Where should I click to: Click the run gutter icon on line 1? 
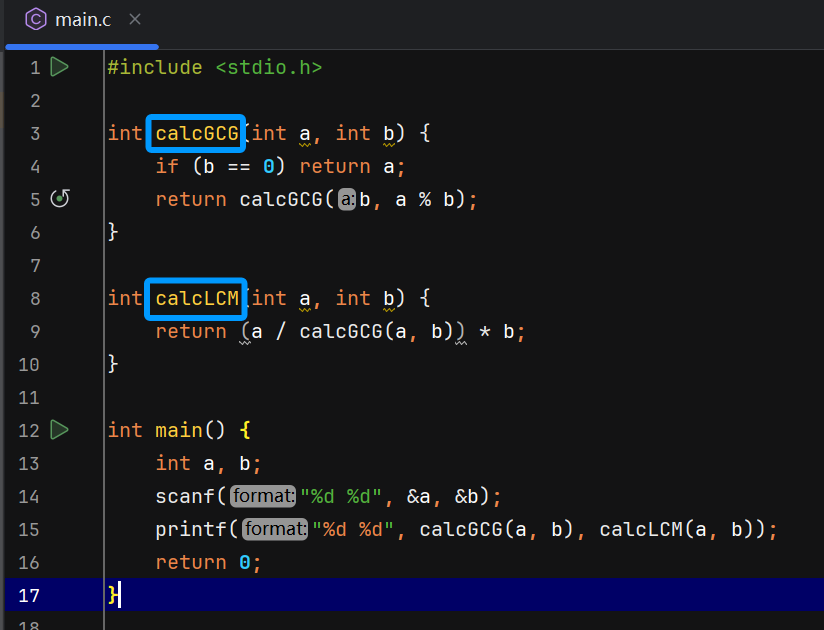(59, 67)
